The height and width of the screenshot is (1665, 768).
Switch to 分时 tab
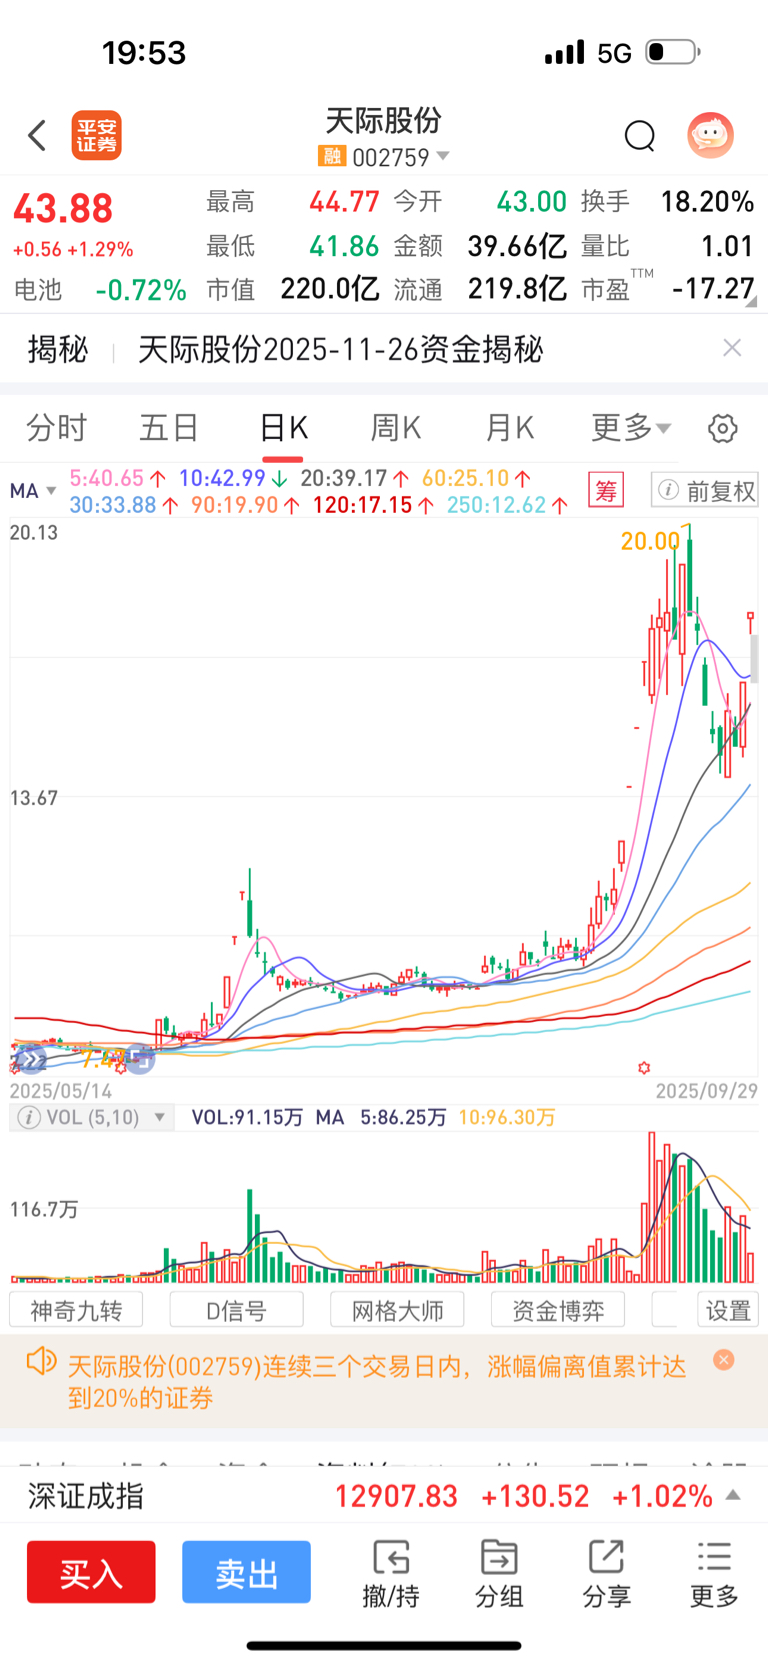[x=57, y=428]
